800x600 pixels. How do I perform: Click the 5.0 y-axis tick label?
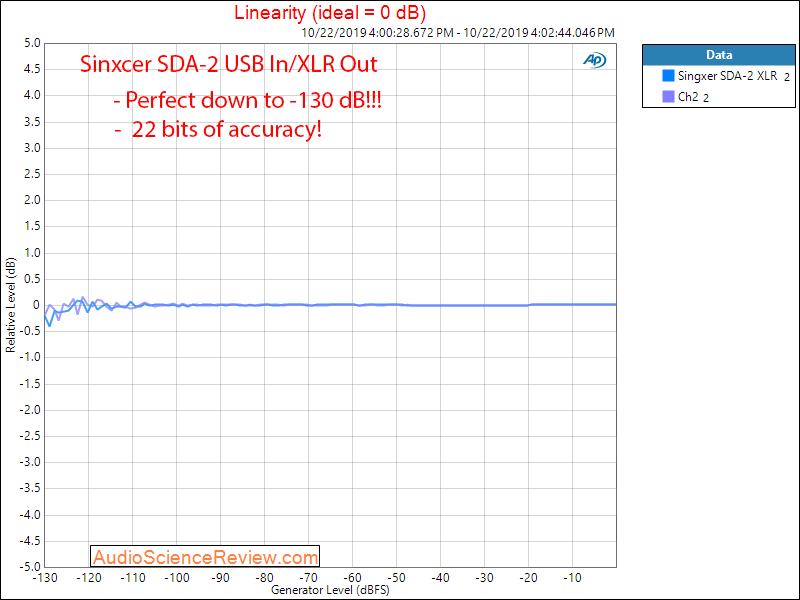coord(32,43)
